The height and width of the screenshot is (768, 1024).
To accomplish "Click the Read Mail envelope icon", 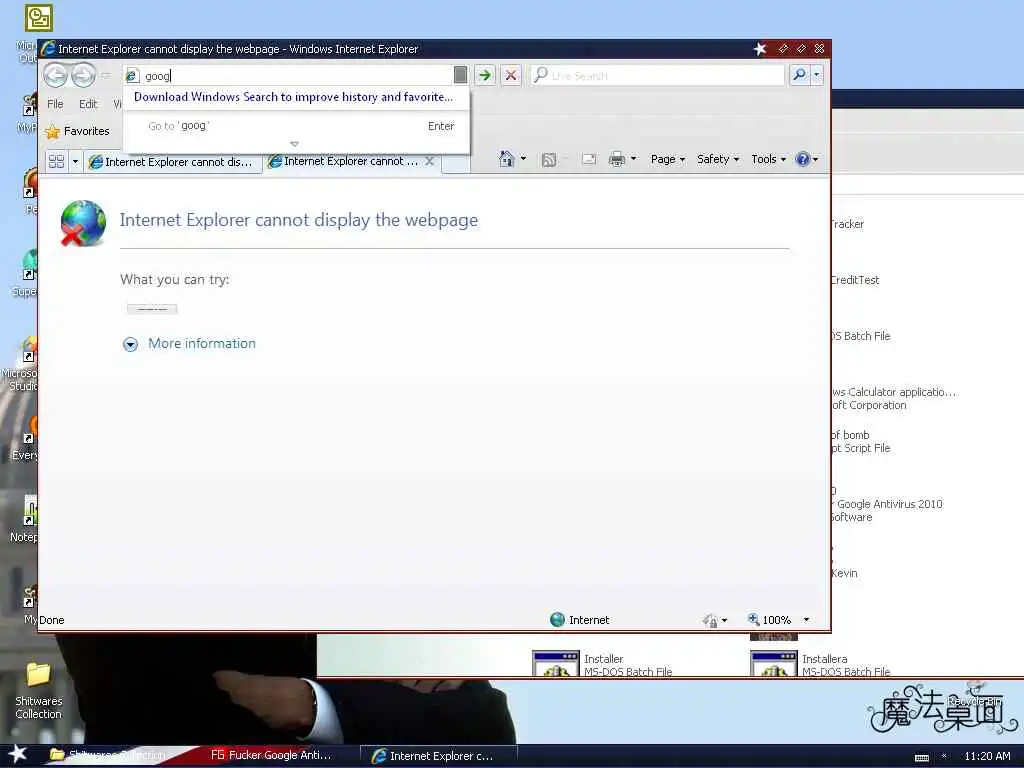I will [x=588, y=159].
